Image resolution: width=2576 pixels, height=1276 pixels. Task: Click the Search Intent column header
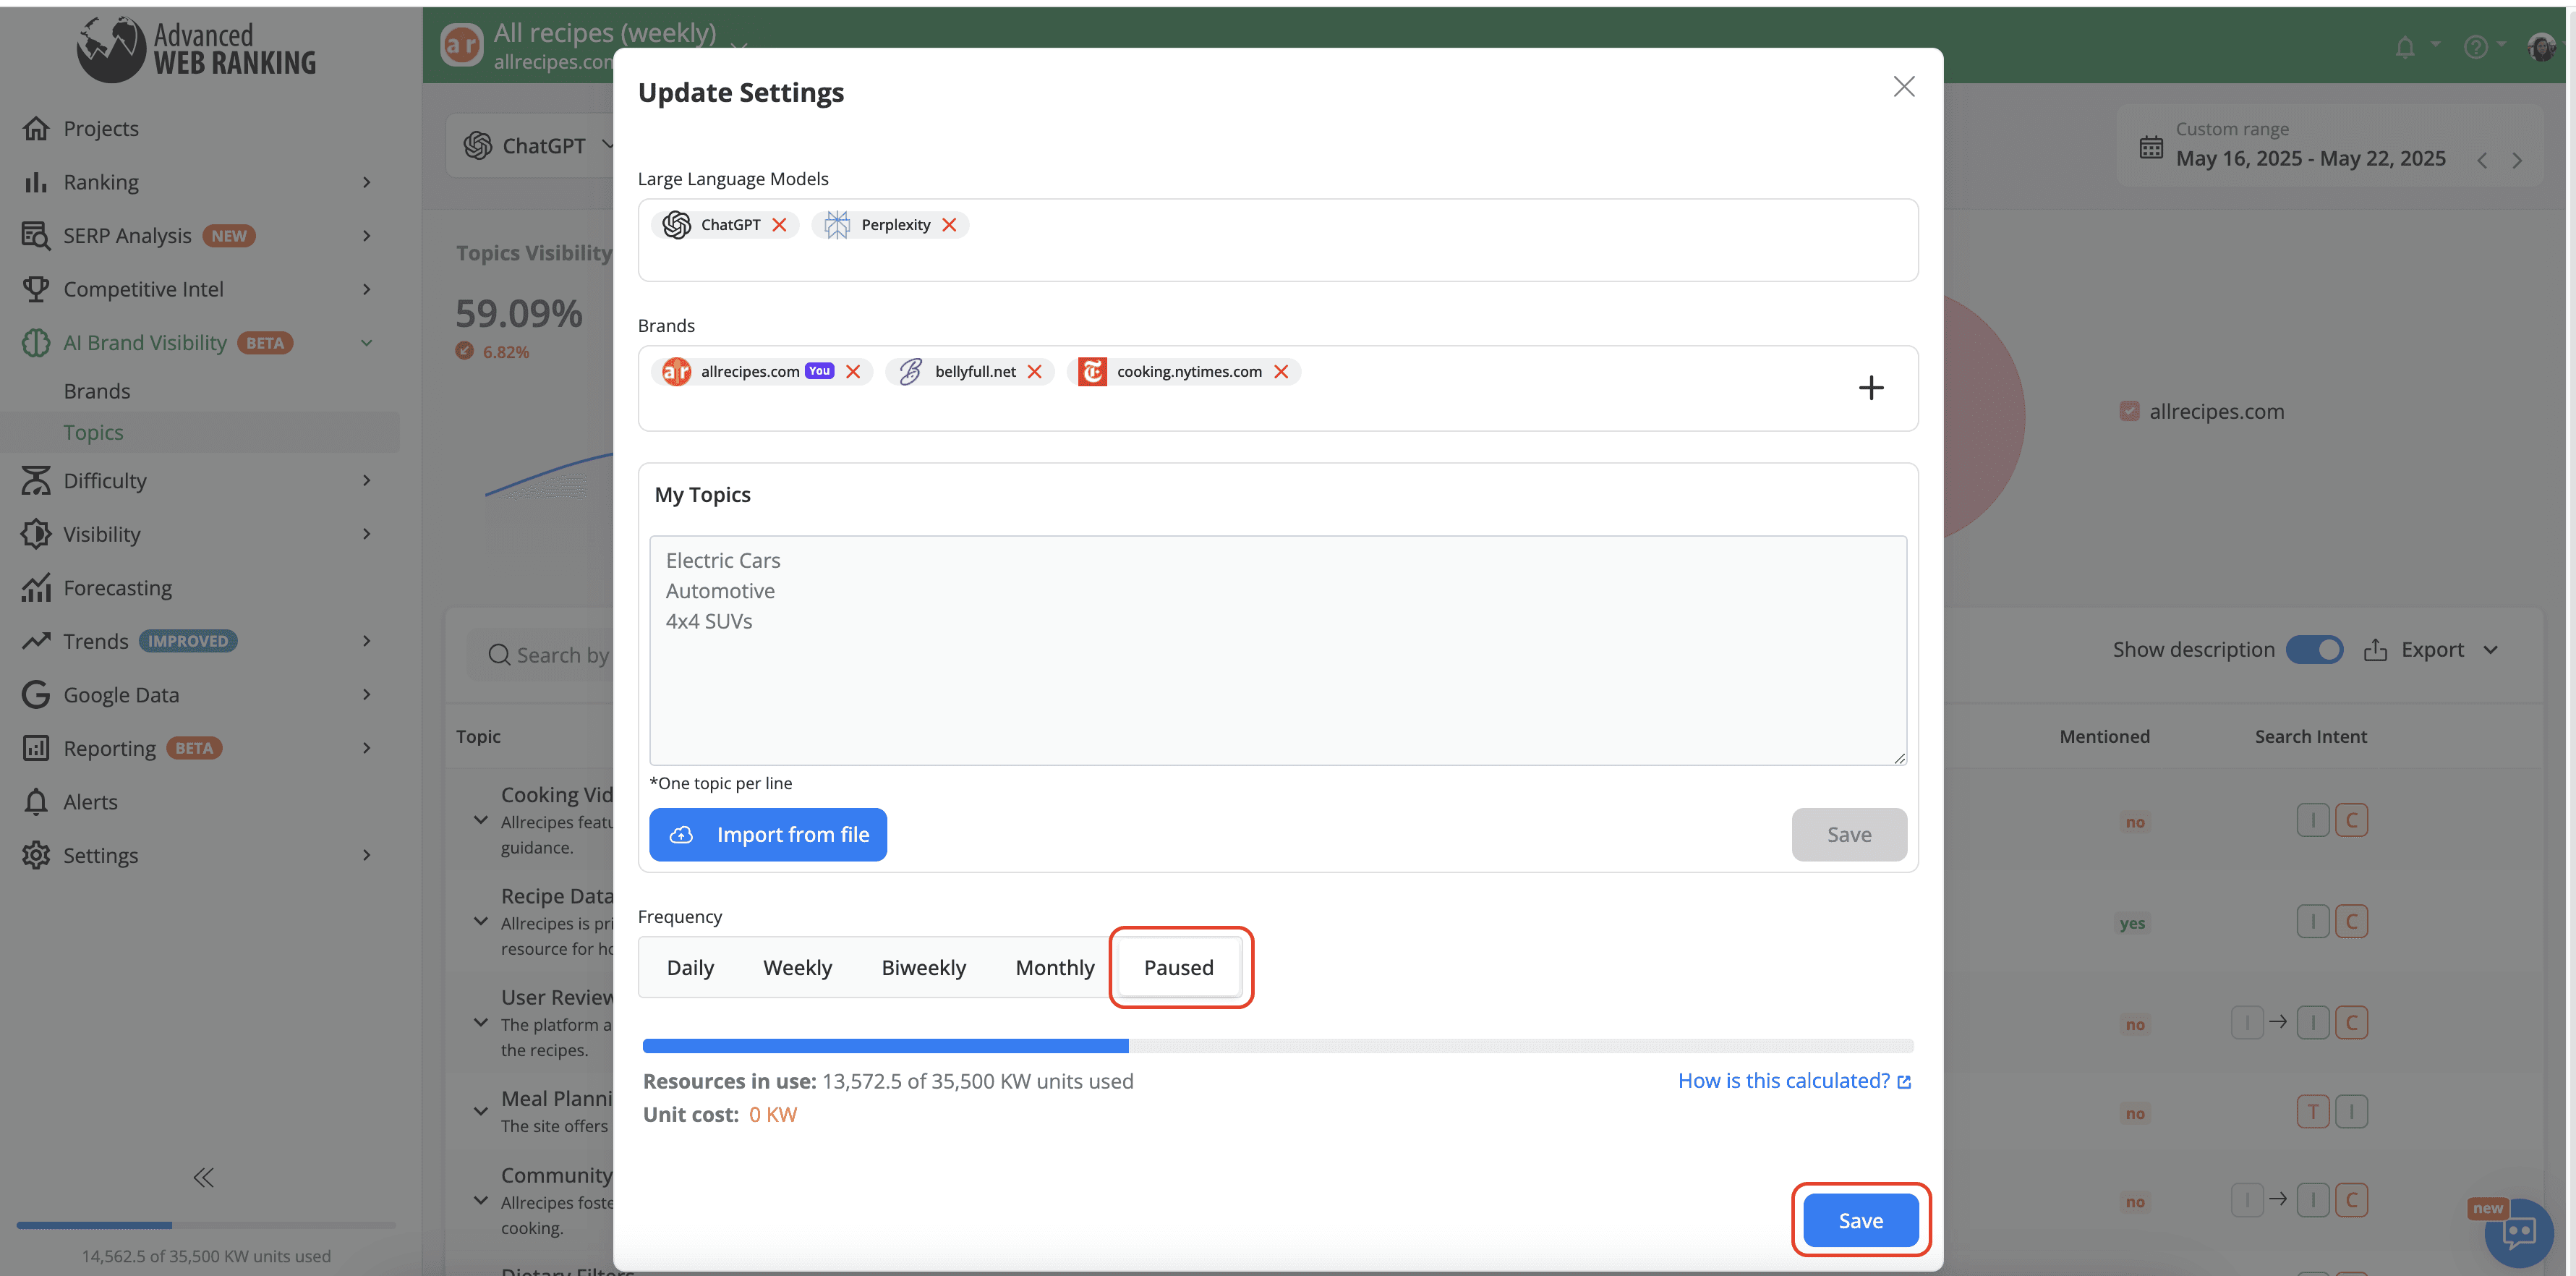(2310, 737)
